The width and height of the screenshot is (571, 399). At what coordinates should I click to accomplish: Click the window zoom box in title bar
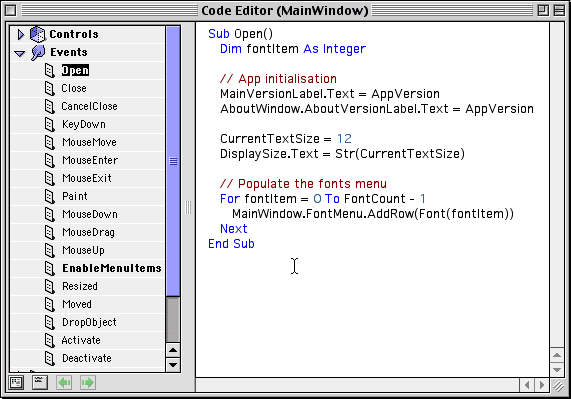[543, 10]
